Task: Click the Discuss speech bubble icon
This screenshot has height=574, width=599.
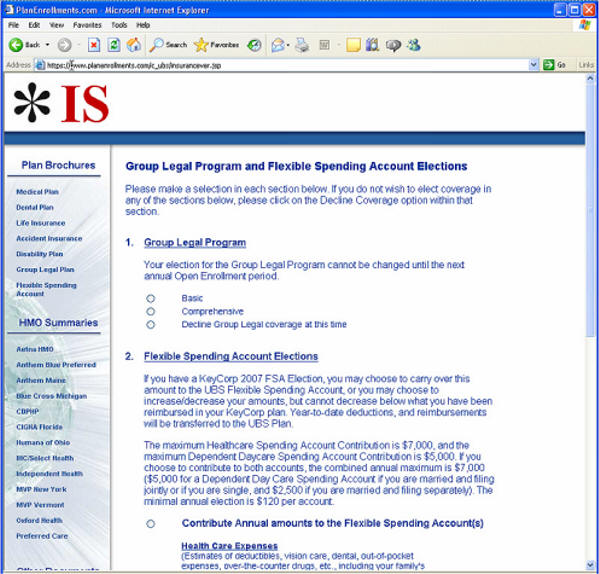Action: pyautogui.click(x=393, y=45)
